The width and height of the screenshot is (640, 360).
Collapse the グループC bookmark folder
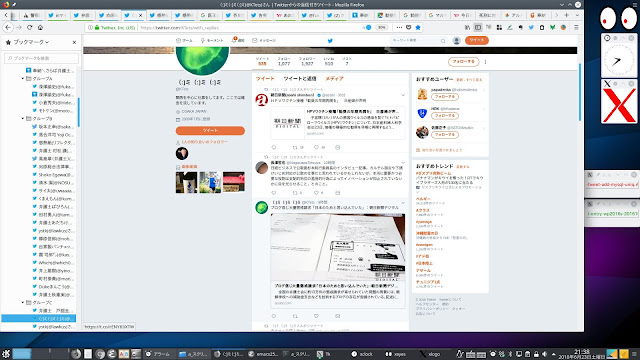click(x=22, y=302)
